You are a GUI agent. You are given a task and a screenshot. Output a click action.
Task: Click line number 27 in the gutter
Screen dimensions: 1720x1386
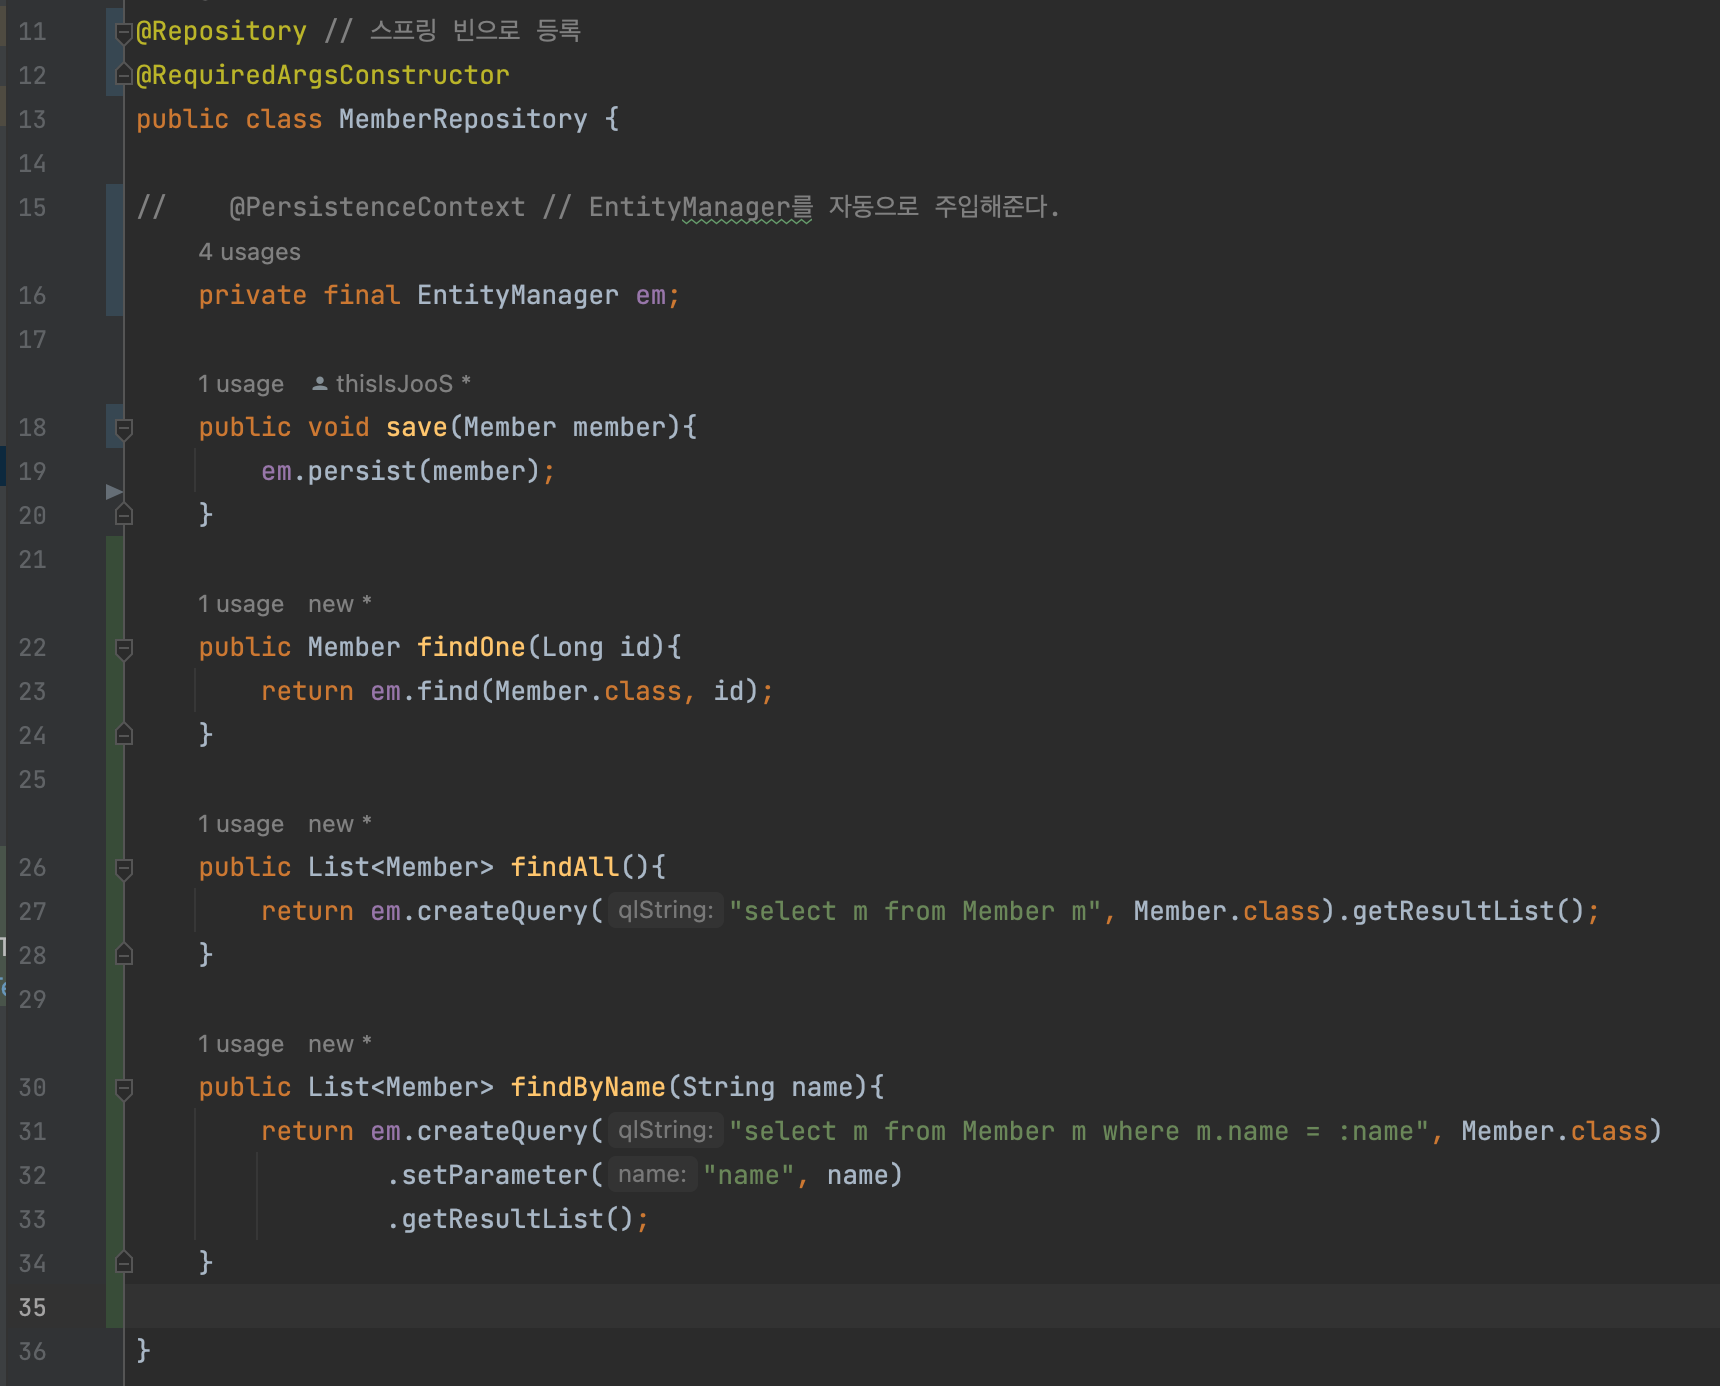(32, 911)
